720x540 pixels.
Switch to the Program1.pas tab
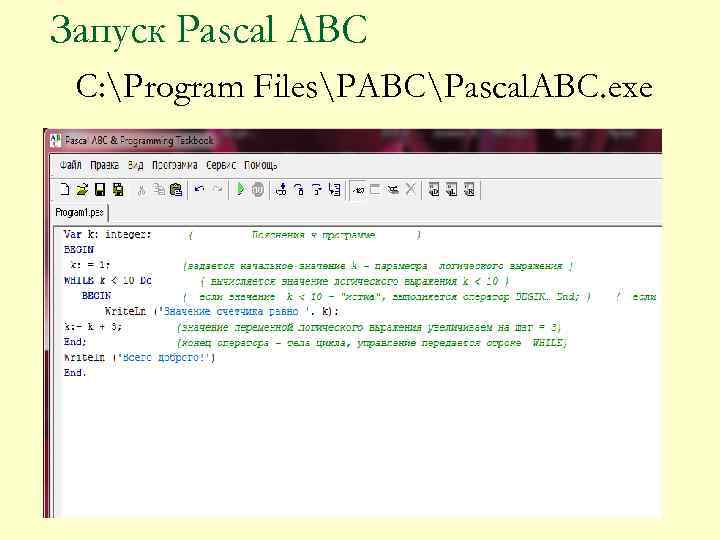tap(79, 212)
